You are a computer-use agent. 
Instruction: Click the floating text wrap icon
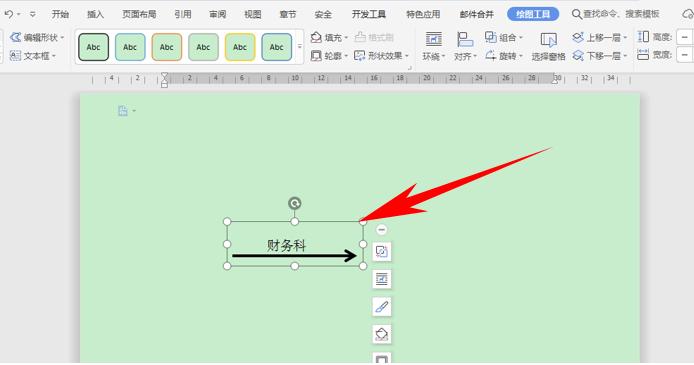382,279
